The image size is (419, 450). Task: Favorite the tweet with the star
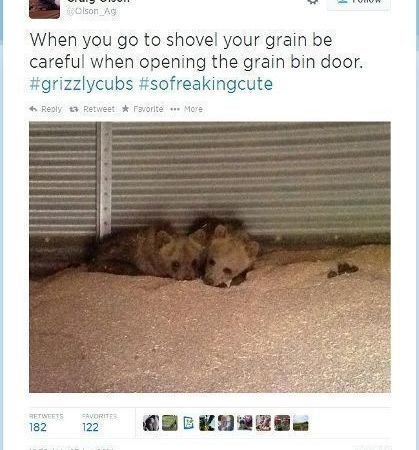click(142, 109)
